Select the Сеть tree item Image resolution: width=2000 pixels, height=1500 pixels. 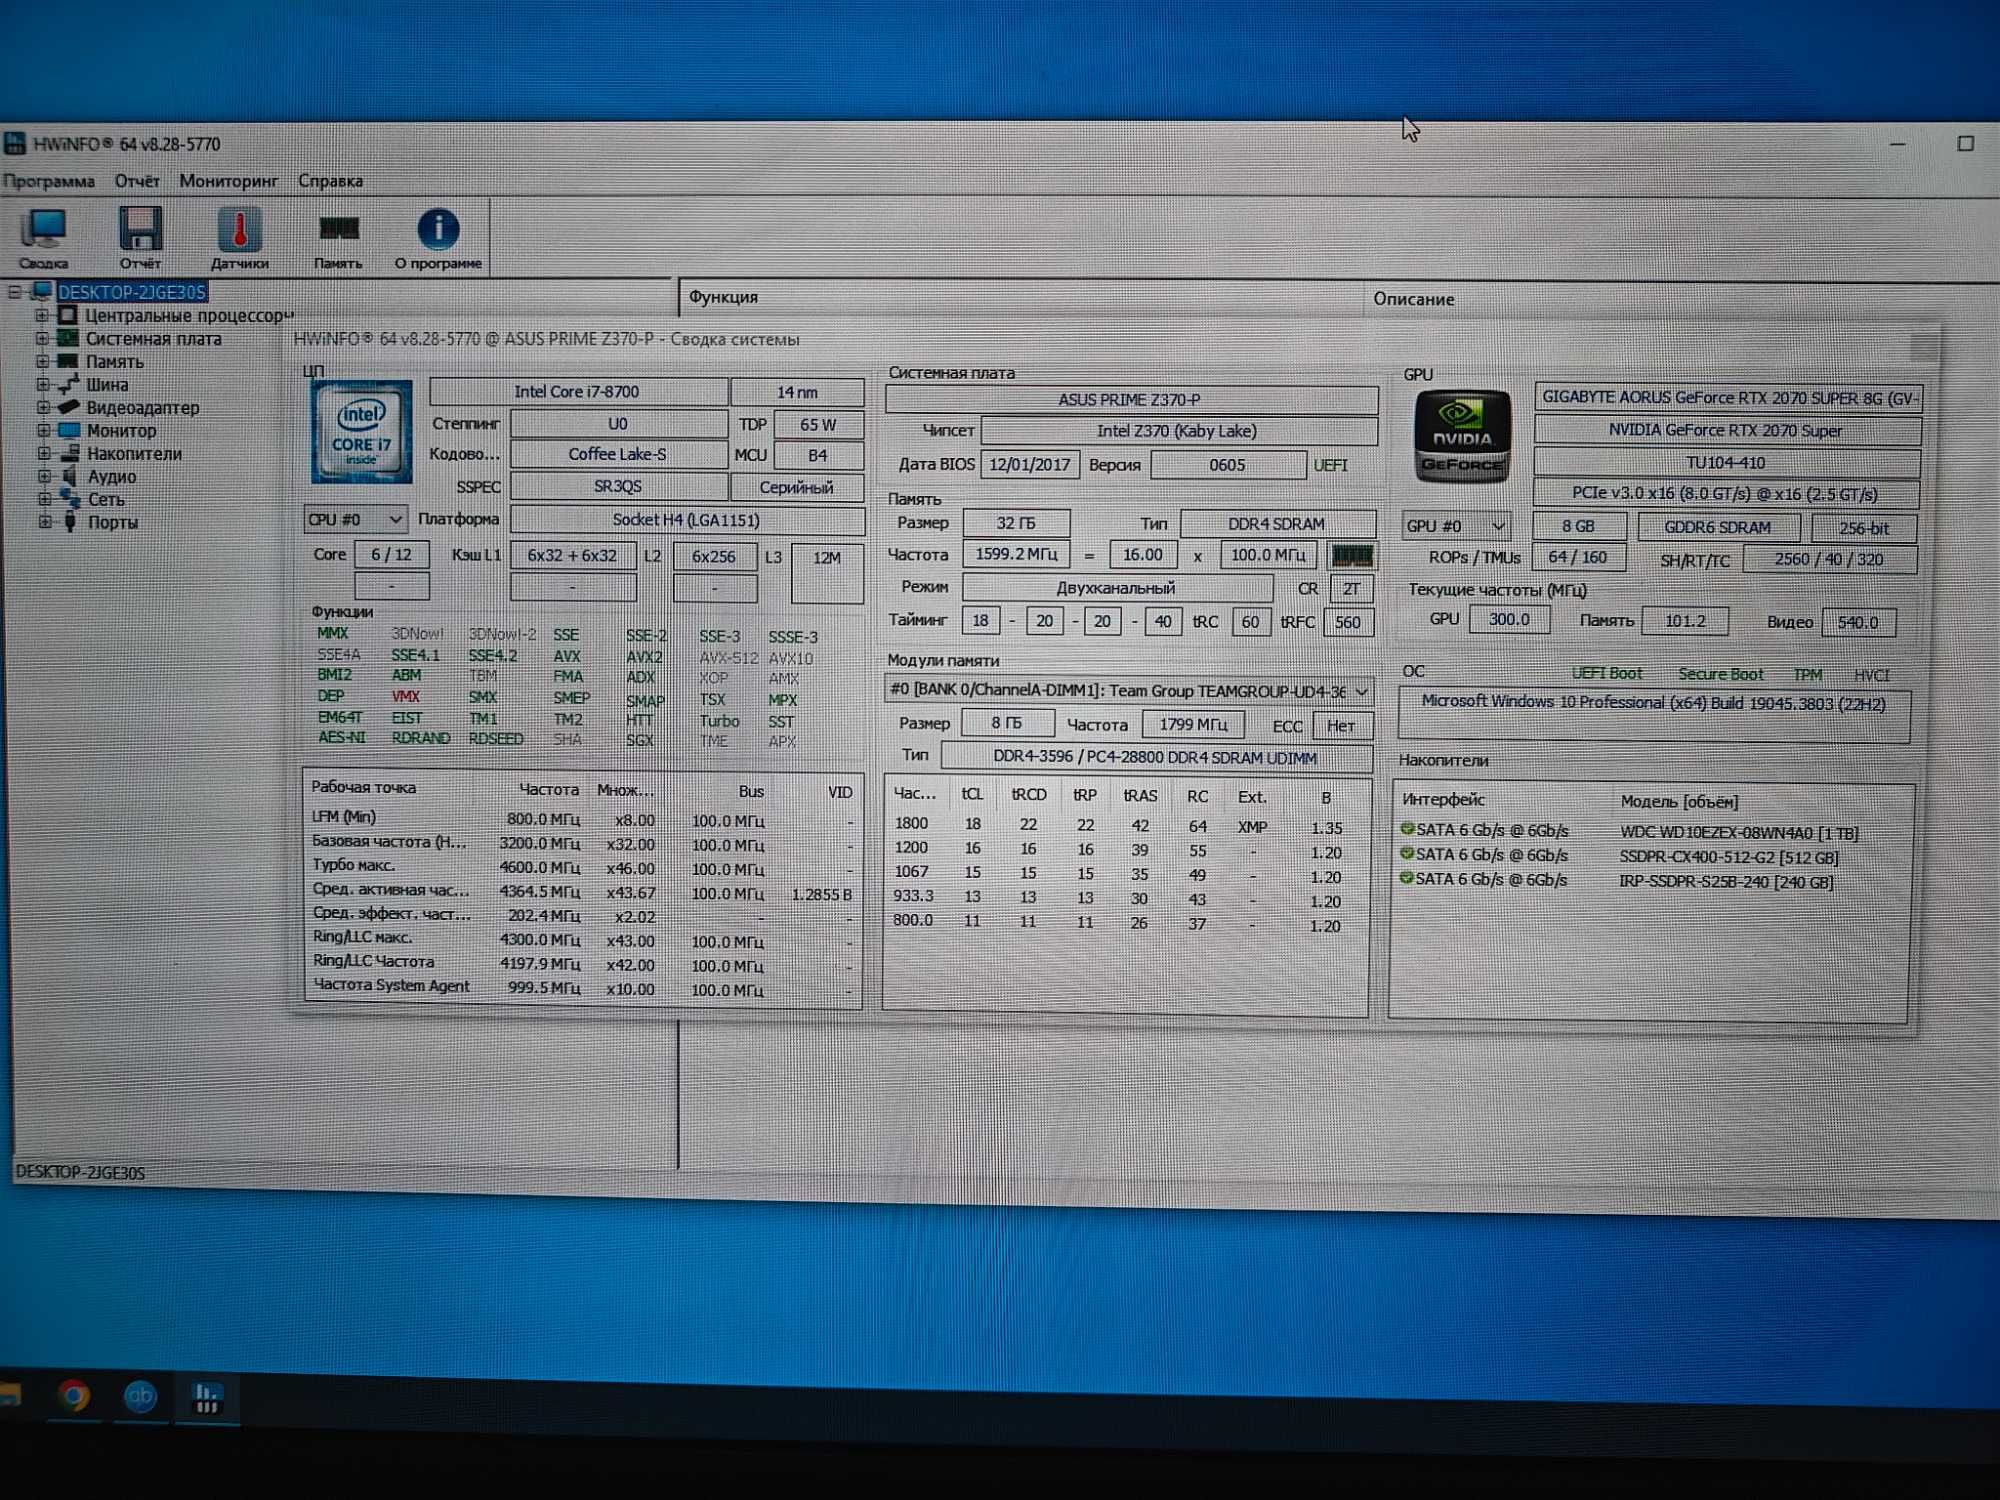pyautogui.click(x=106, y=499)
